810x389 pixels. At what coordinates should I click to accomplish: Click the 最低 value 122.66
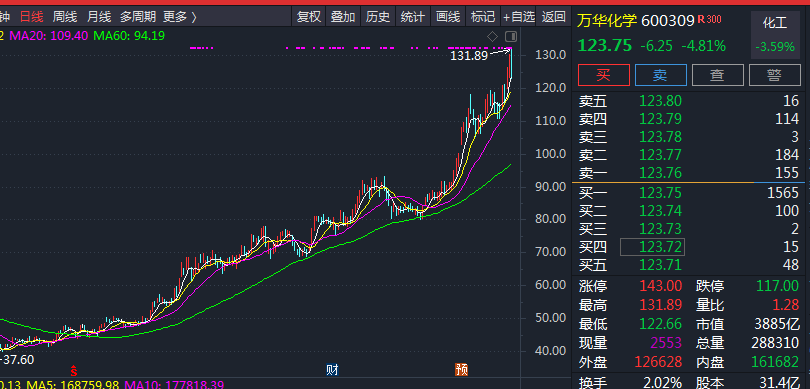coord(661,324)
